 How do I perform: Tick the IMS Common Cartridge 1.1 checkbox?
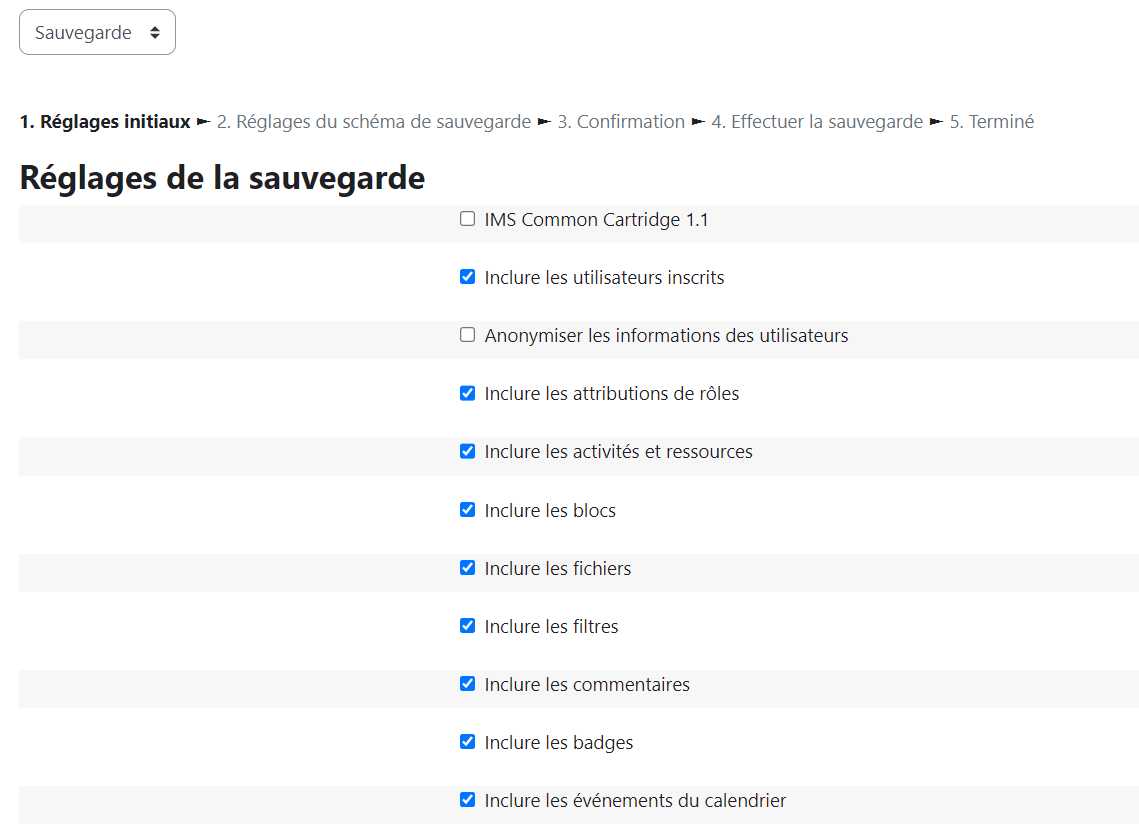click(x=468, y=219)
